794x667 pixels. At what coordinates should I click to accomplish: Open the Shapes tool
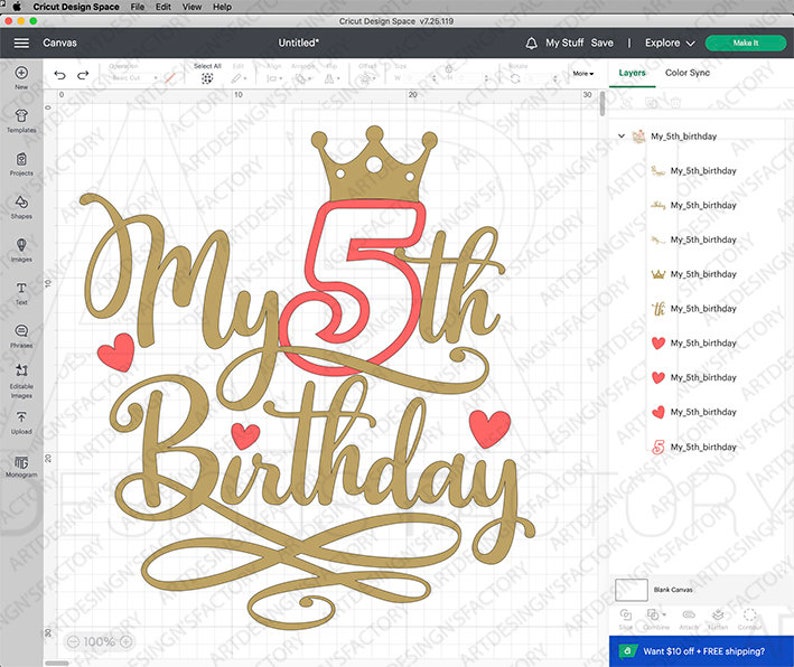(21, 207)
